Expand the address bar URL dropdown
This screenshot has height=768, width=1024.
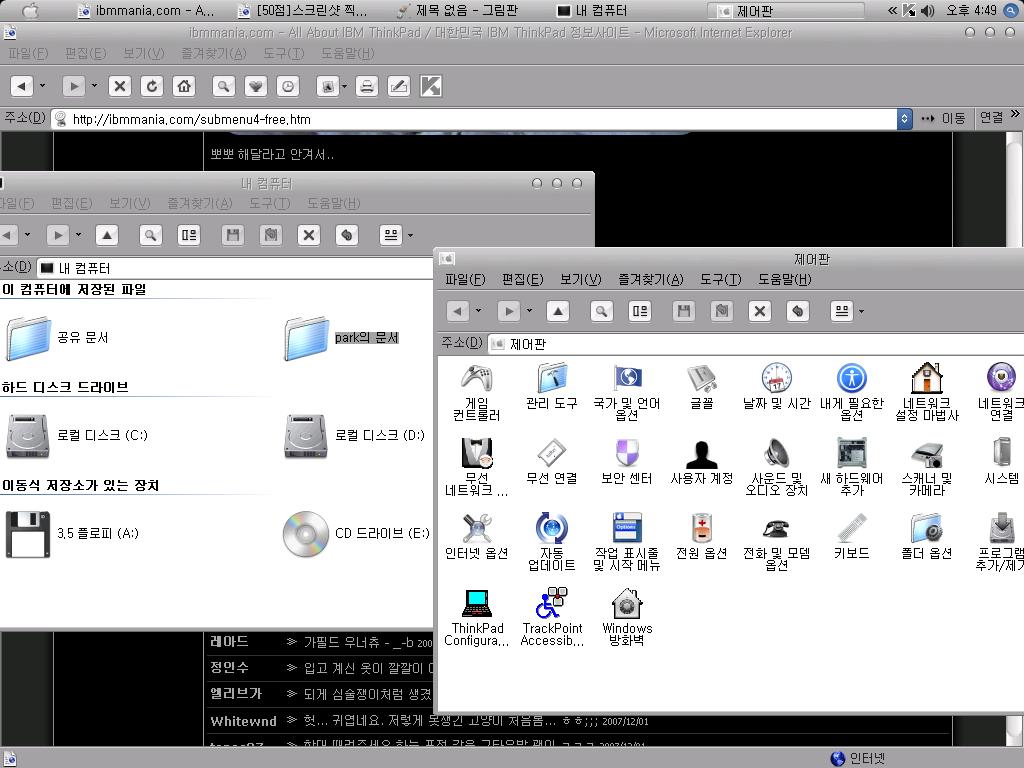pos(904,119)
